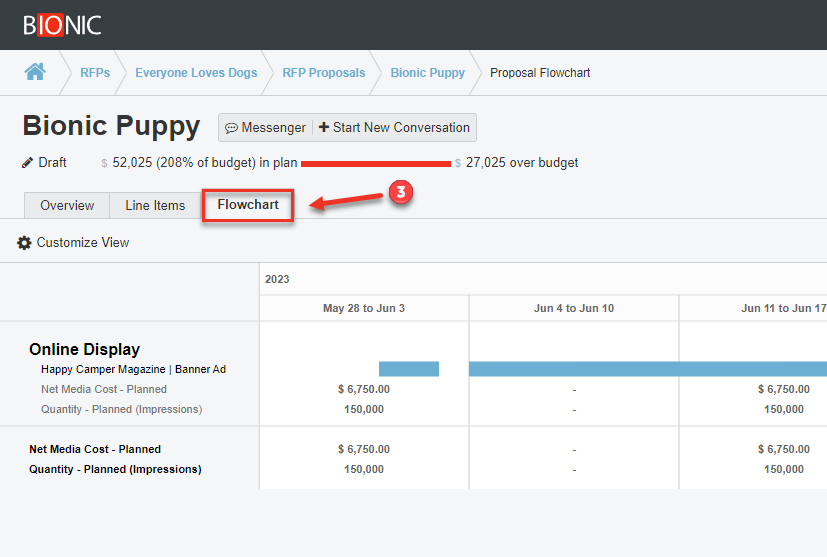Click the red step 3 marker

click(401, 194)
